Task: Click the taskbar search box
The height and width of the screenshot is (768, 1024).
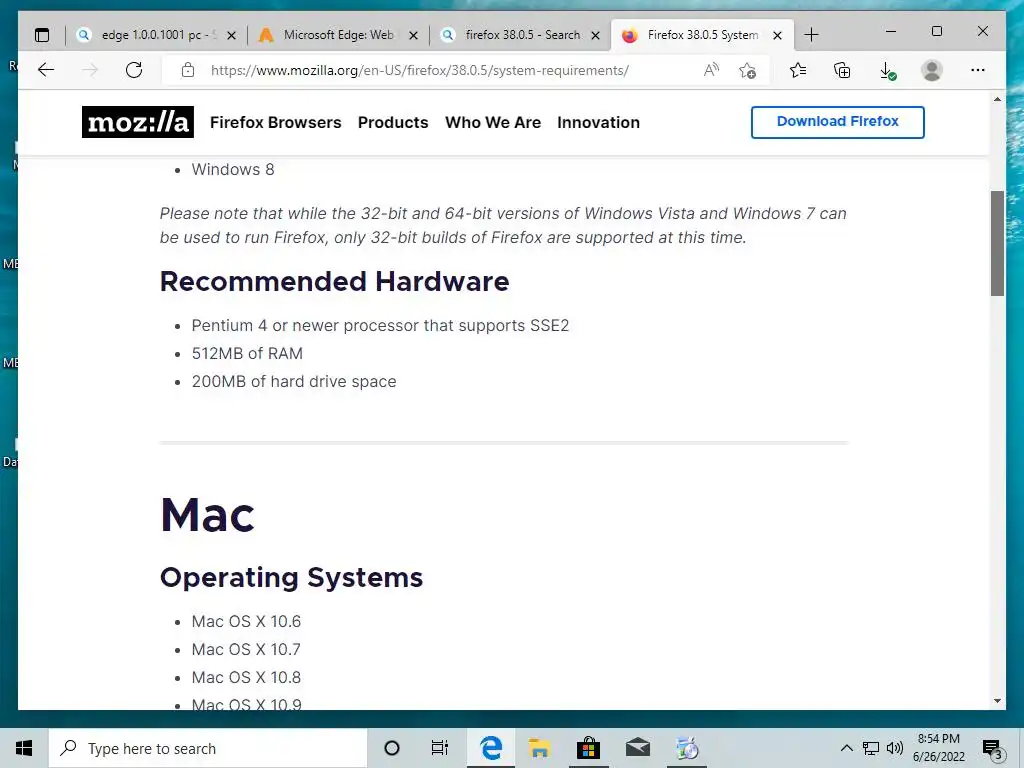Action: [208, 748]
